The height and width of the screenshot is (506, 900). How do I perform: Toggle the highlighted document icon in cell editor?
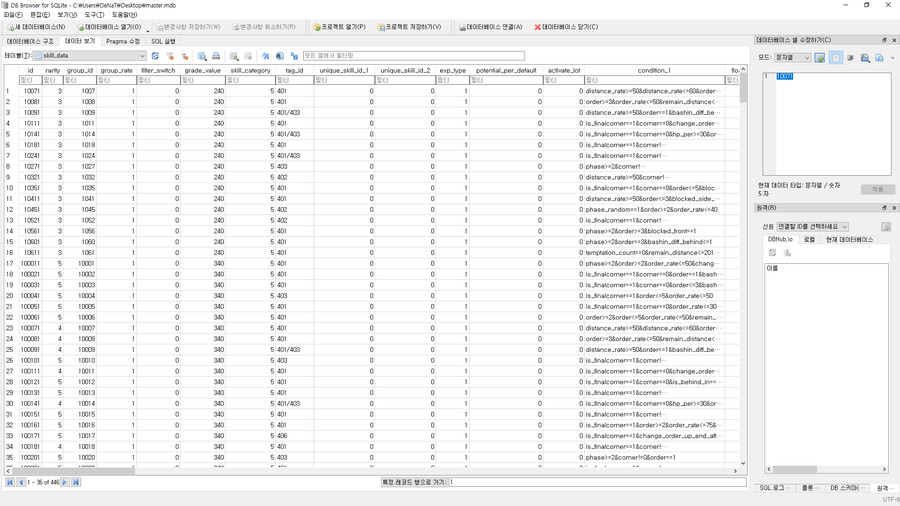(836, 57)
